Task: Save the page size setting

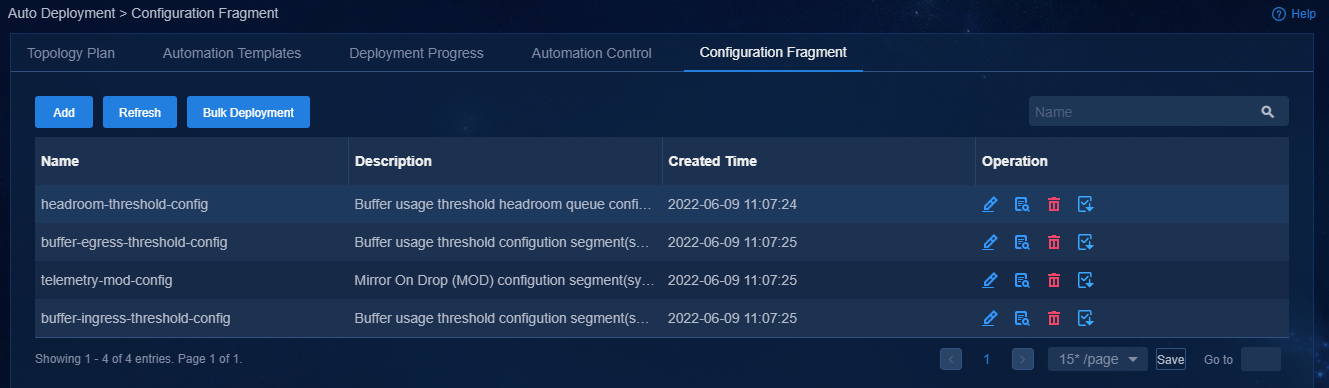Action: (1171, 359)
